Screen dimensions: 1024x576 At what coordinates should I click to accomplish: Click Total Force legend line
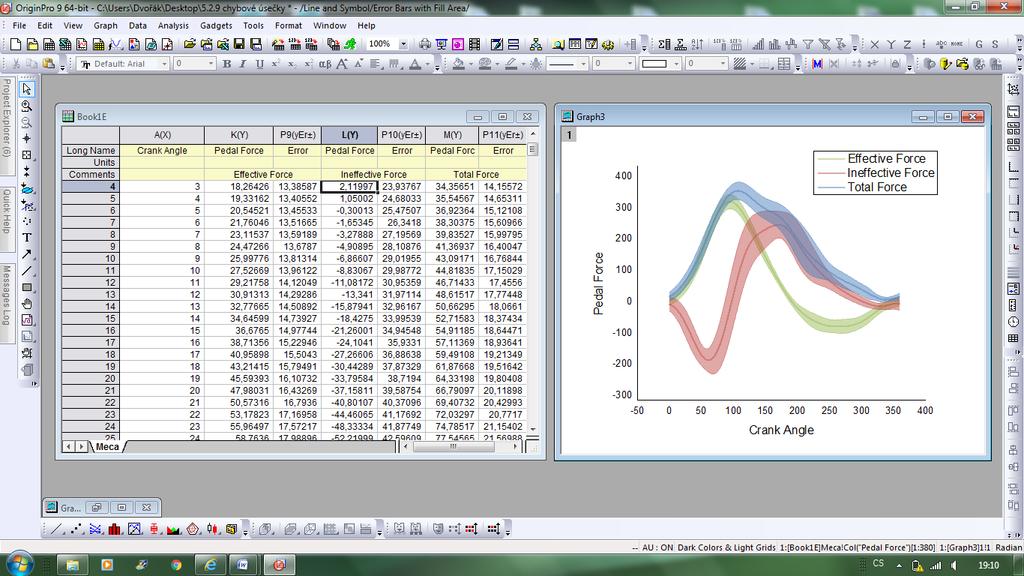tap(830, 187)
